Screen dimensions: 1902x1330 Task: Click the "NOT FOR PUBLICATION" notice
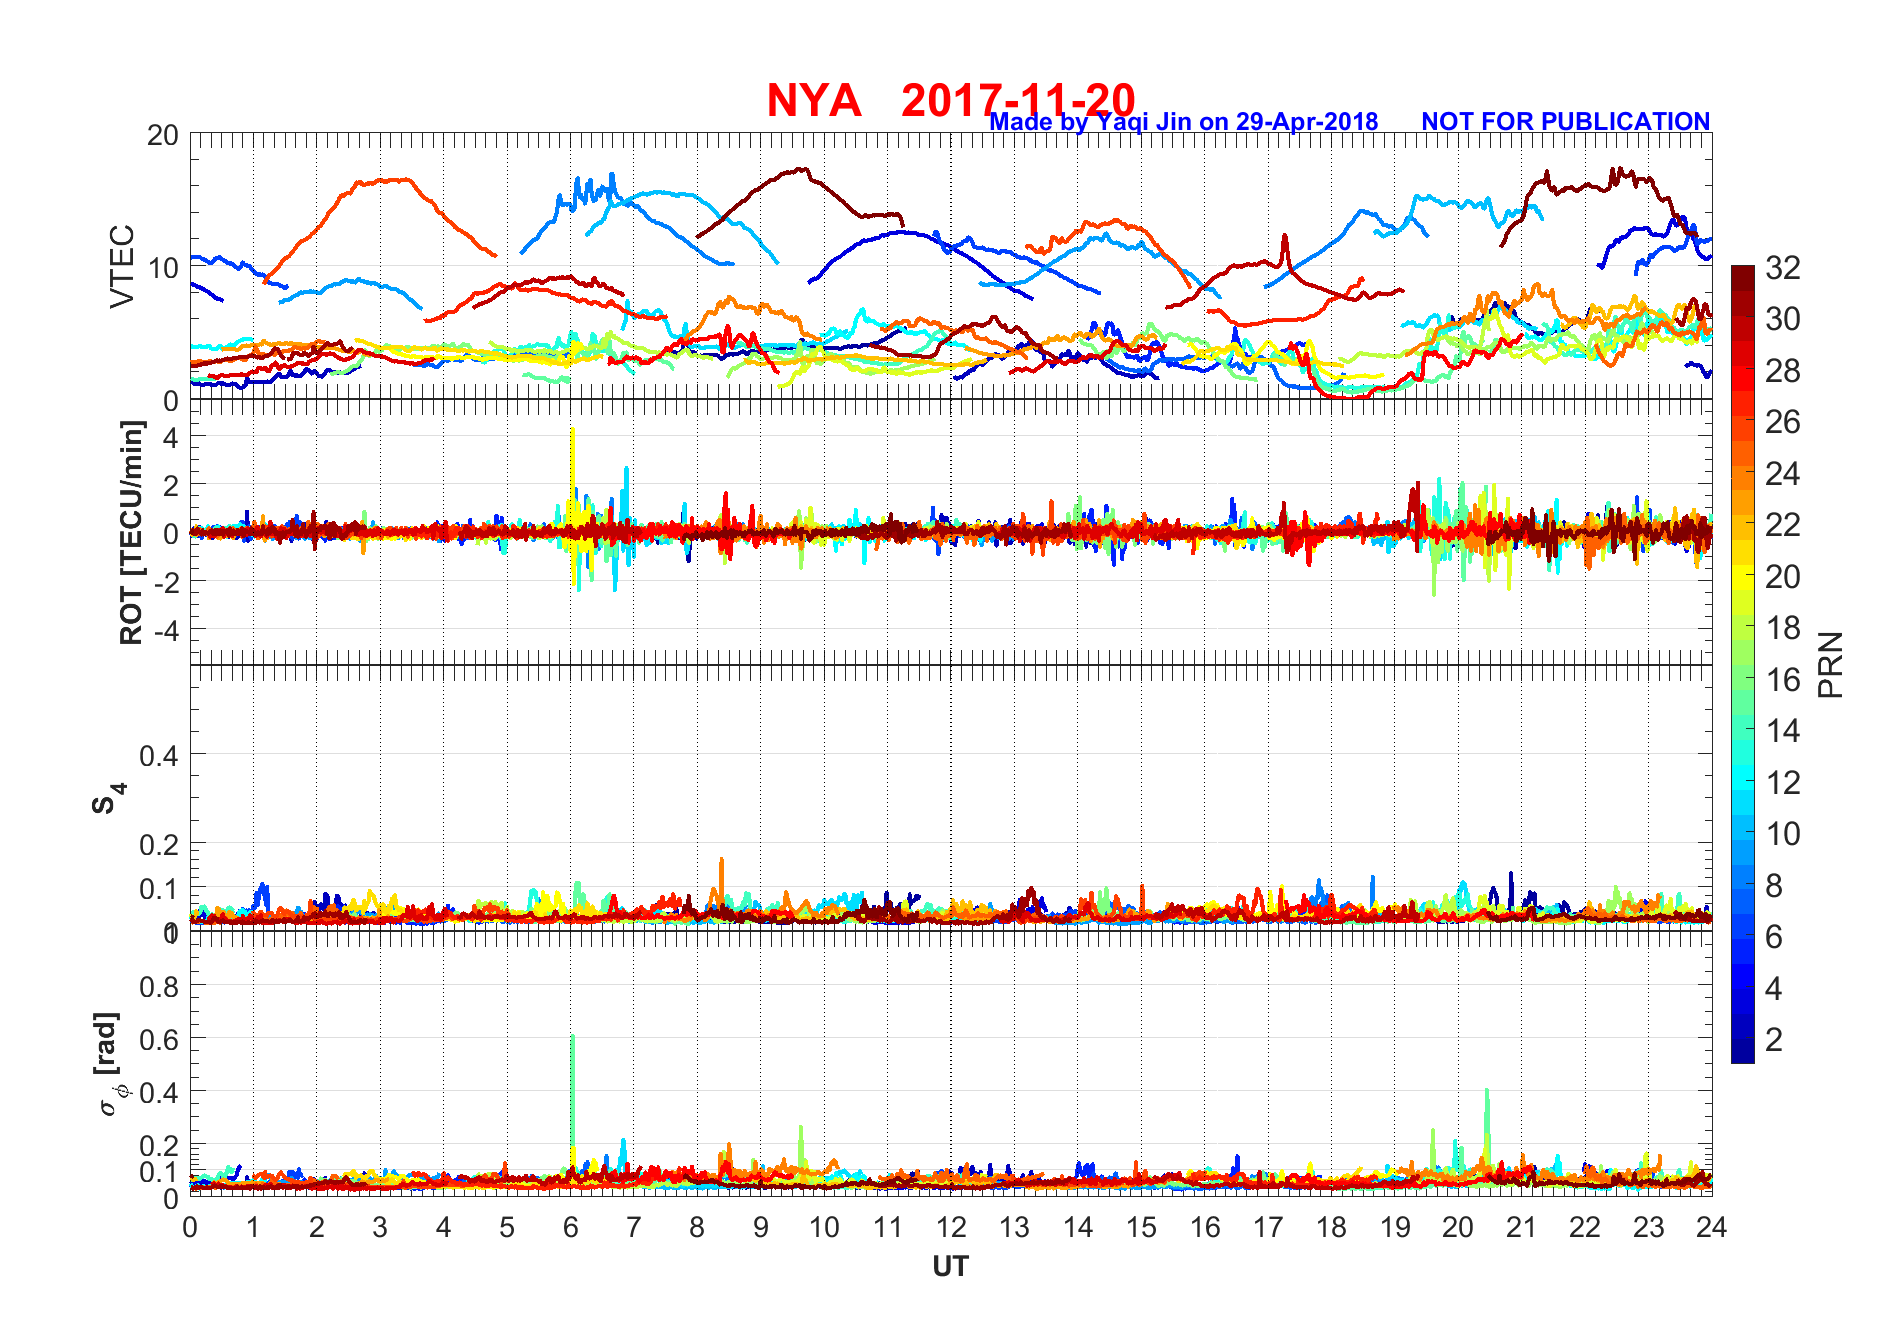click(1566, 121)
